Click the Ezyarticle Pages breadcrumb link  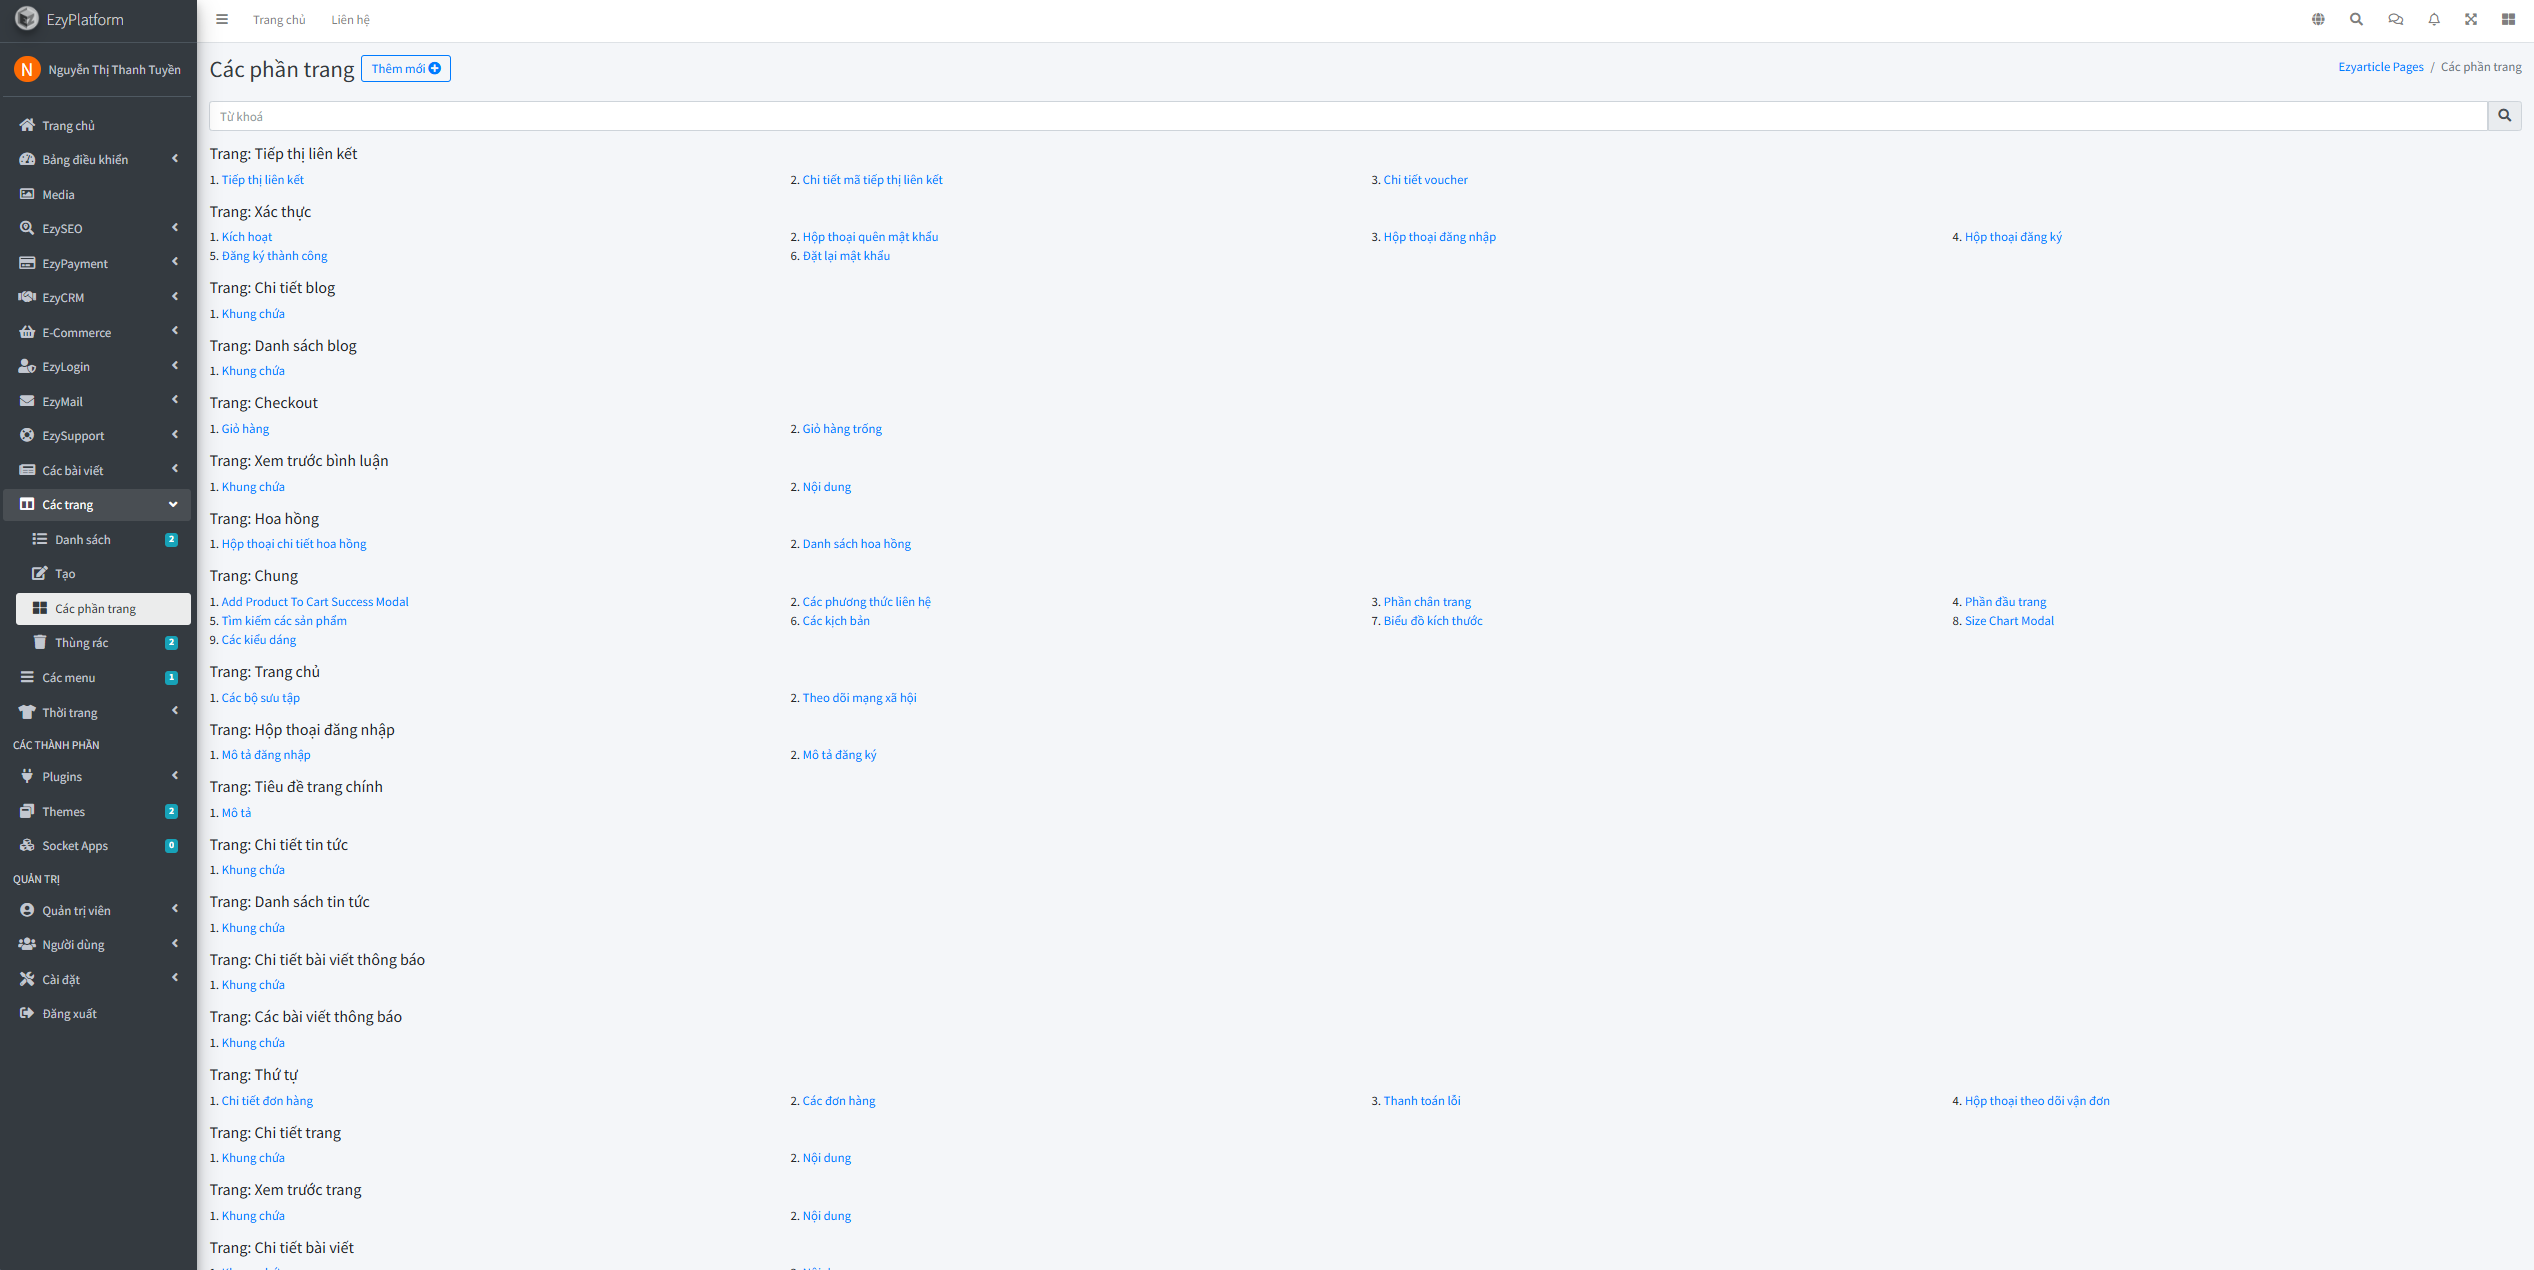click(2380, 67)
